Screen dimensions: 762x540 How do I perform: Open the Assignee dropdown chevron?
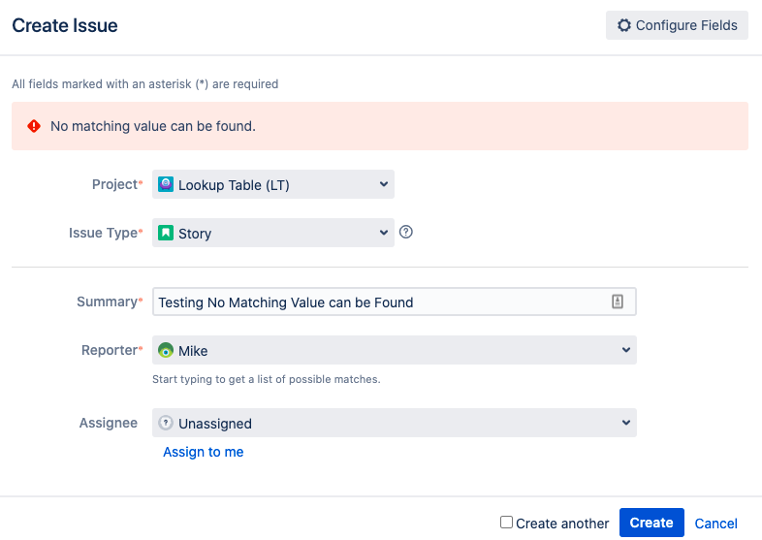point(626,423)
